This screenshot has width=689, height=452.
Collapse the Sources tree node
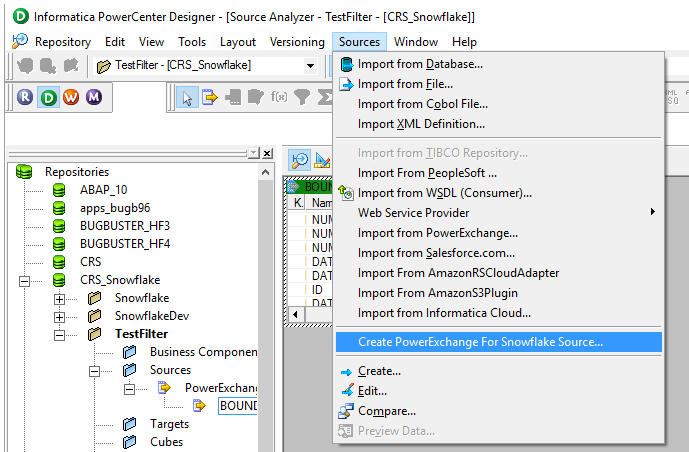[x=95, y=370]
